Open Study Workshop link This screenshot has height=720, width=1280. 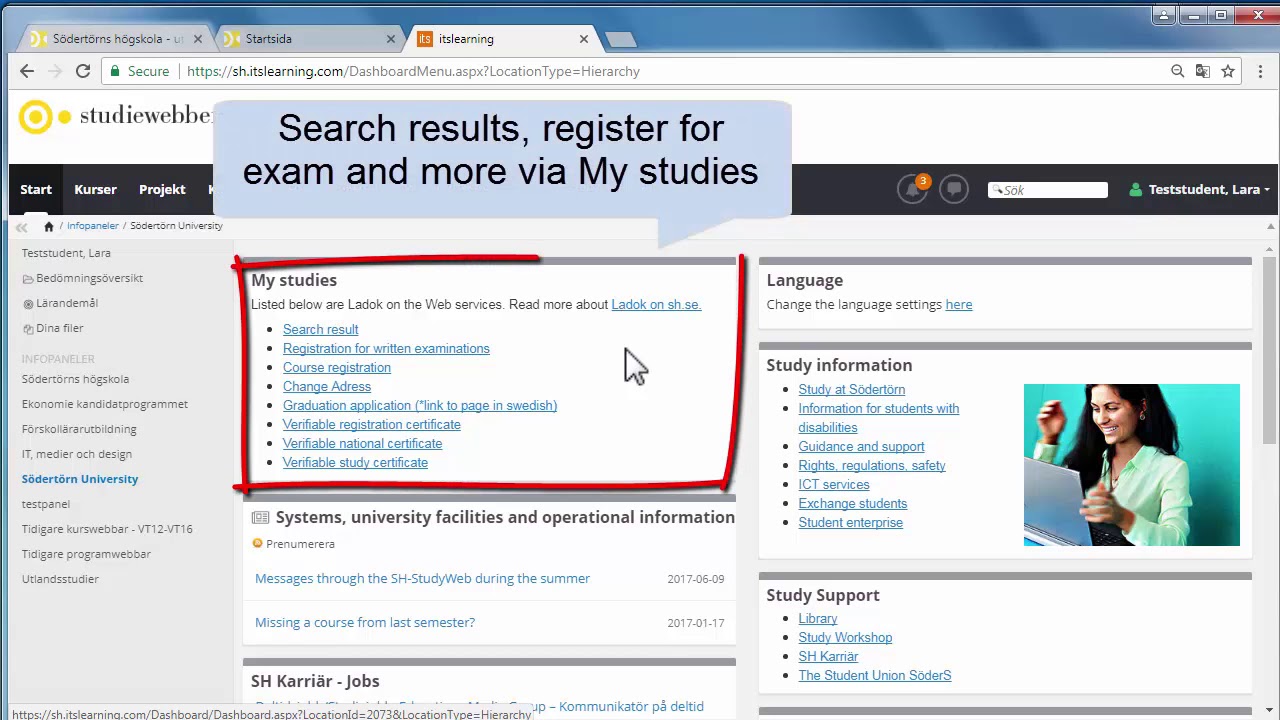845,637
